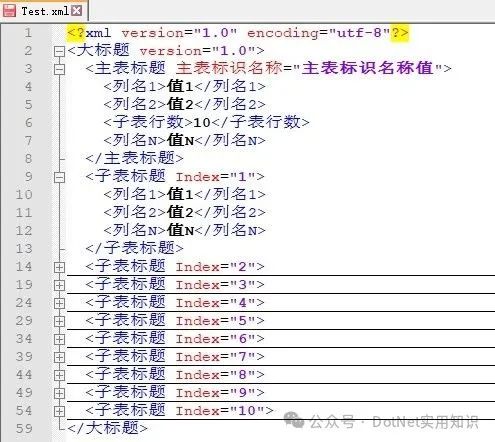The width and height of the screenshot is (495, 442).
Task: Collapse 子表标题 Index="1" fold marker
Action: point(59,177)
